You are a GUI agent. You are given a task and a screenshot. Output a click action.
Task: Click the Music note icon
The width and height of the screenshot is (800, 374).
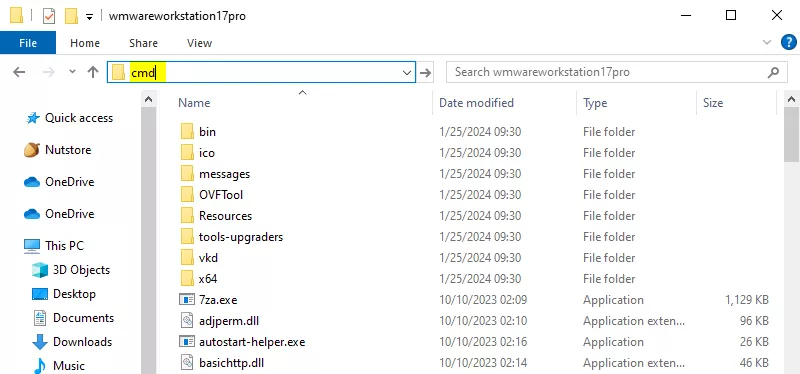pyautogui.click(x=40, y=366)
